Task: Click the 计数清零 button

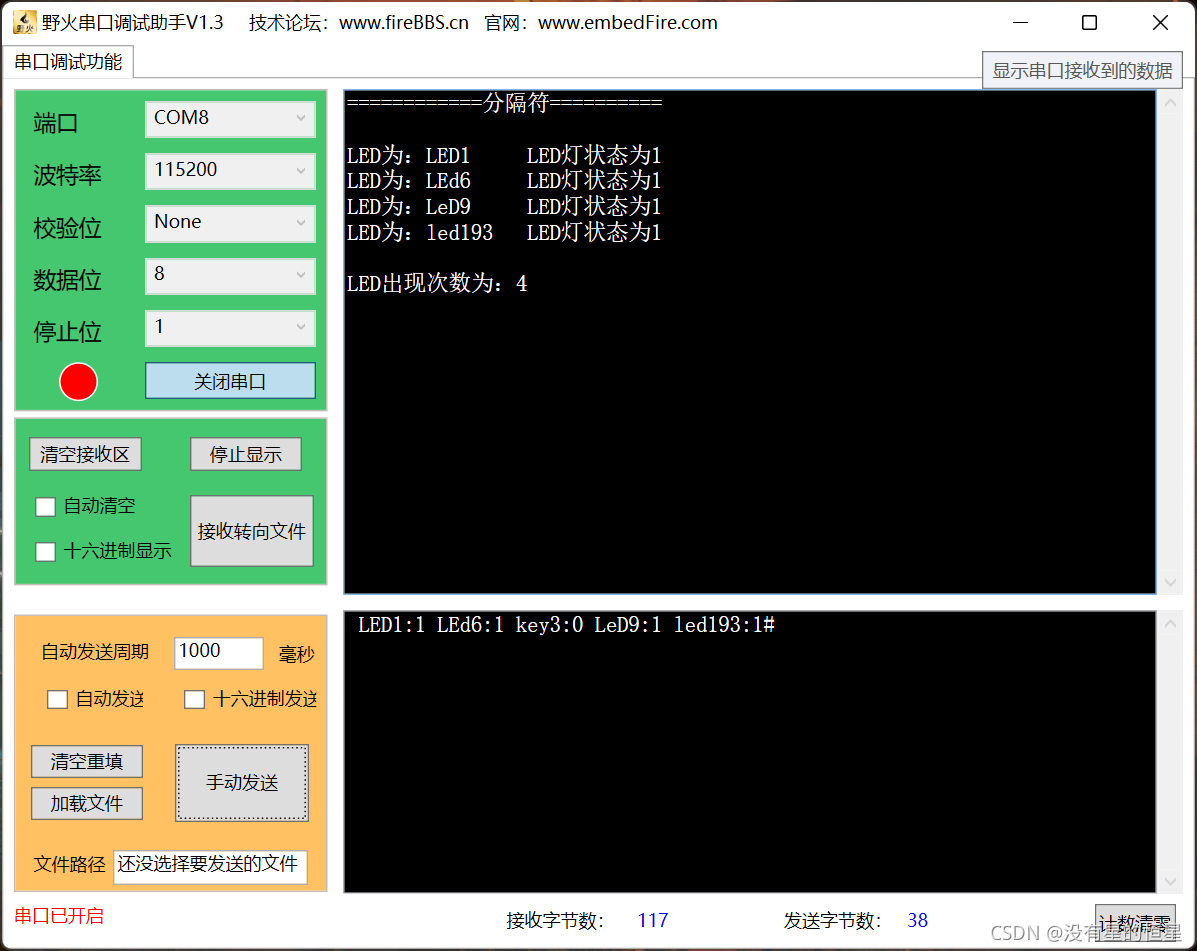Action: tap(1135, 924)
